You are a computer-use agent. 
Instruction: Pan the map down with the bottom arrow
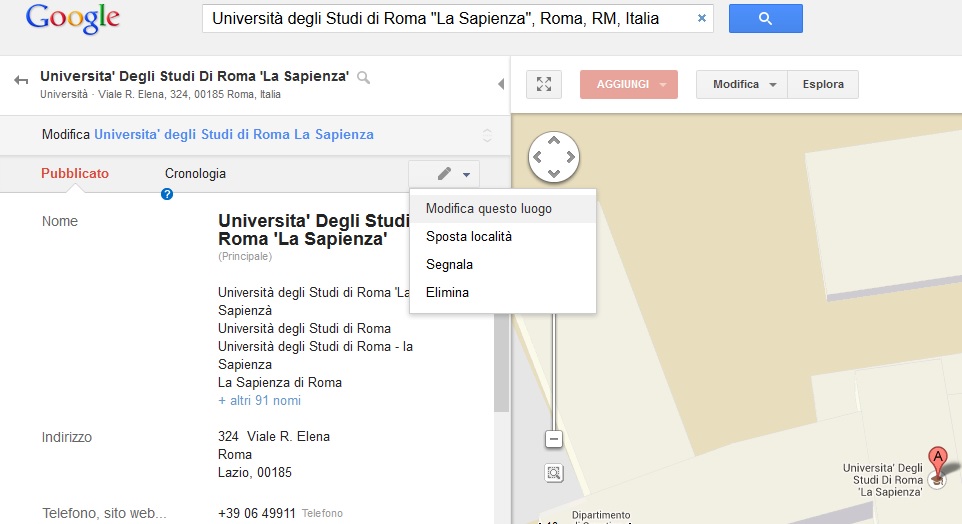tap(553, 174)
